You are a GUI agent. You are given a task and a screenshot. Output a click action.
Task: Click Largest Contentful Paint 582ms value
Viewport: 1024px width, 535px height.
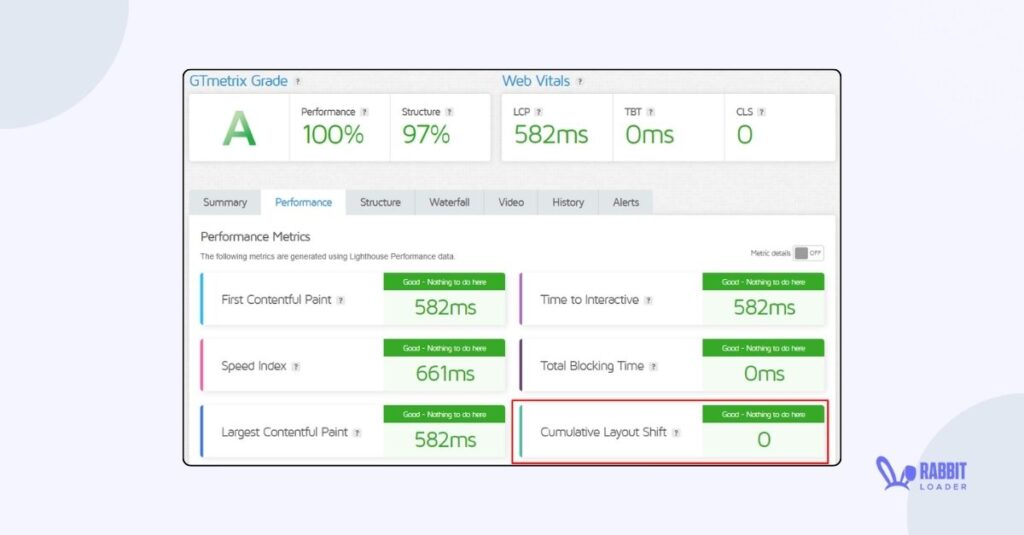coord(445,440)
